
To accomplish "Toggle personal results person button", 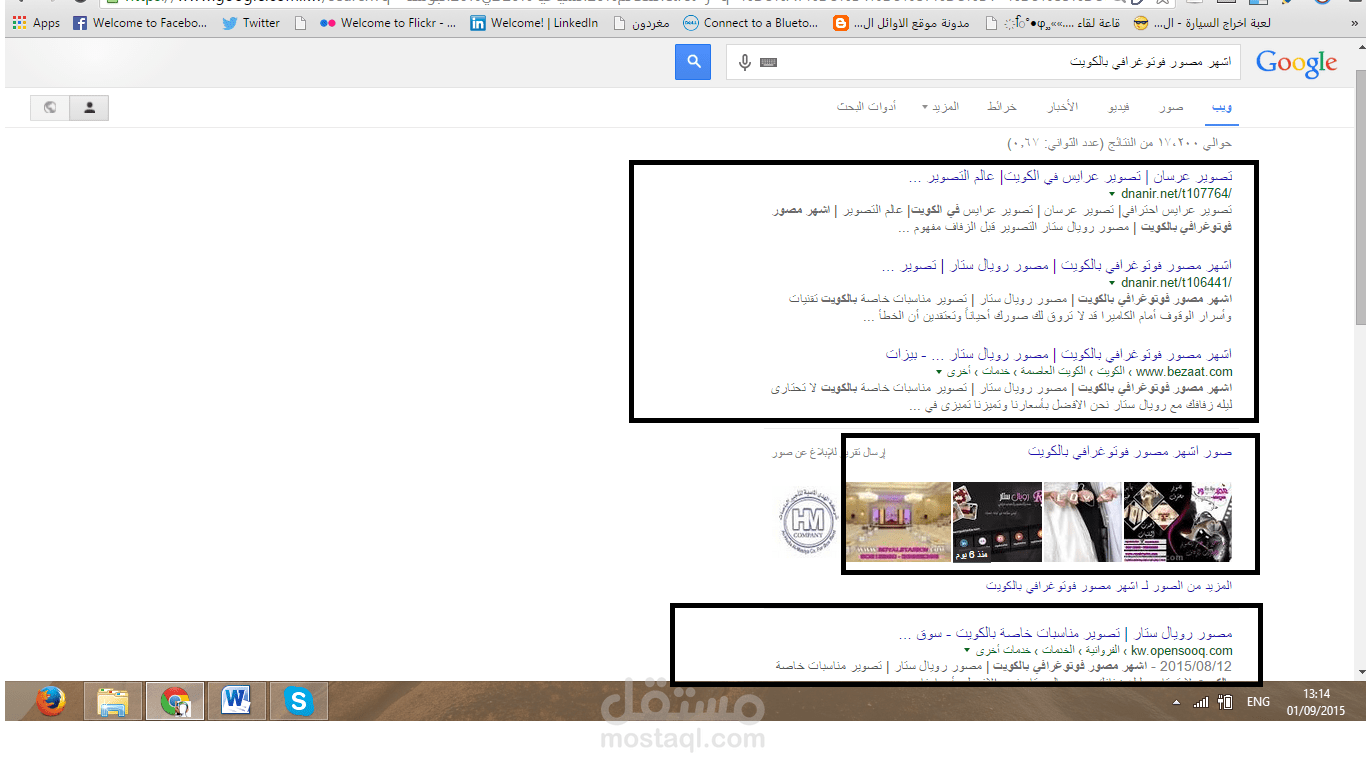I will pos(89,108).
